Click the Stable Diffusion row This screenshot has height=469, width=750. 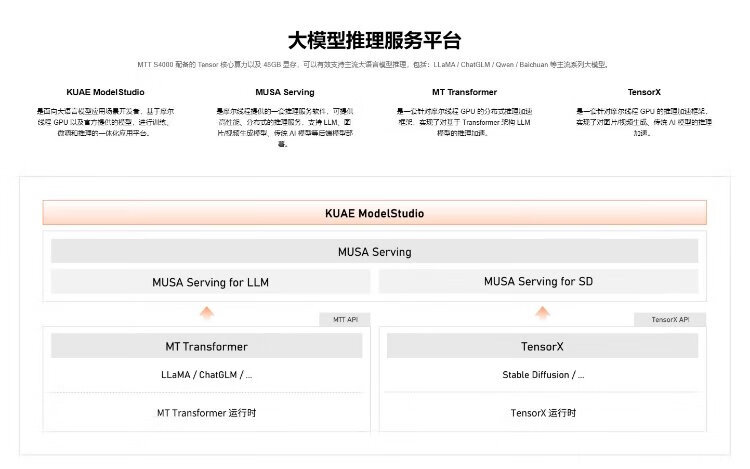(x=545, y=375)
